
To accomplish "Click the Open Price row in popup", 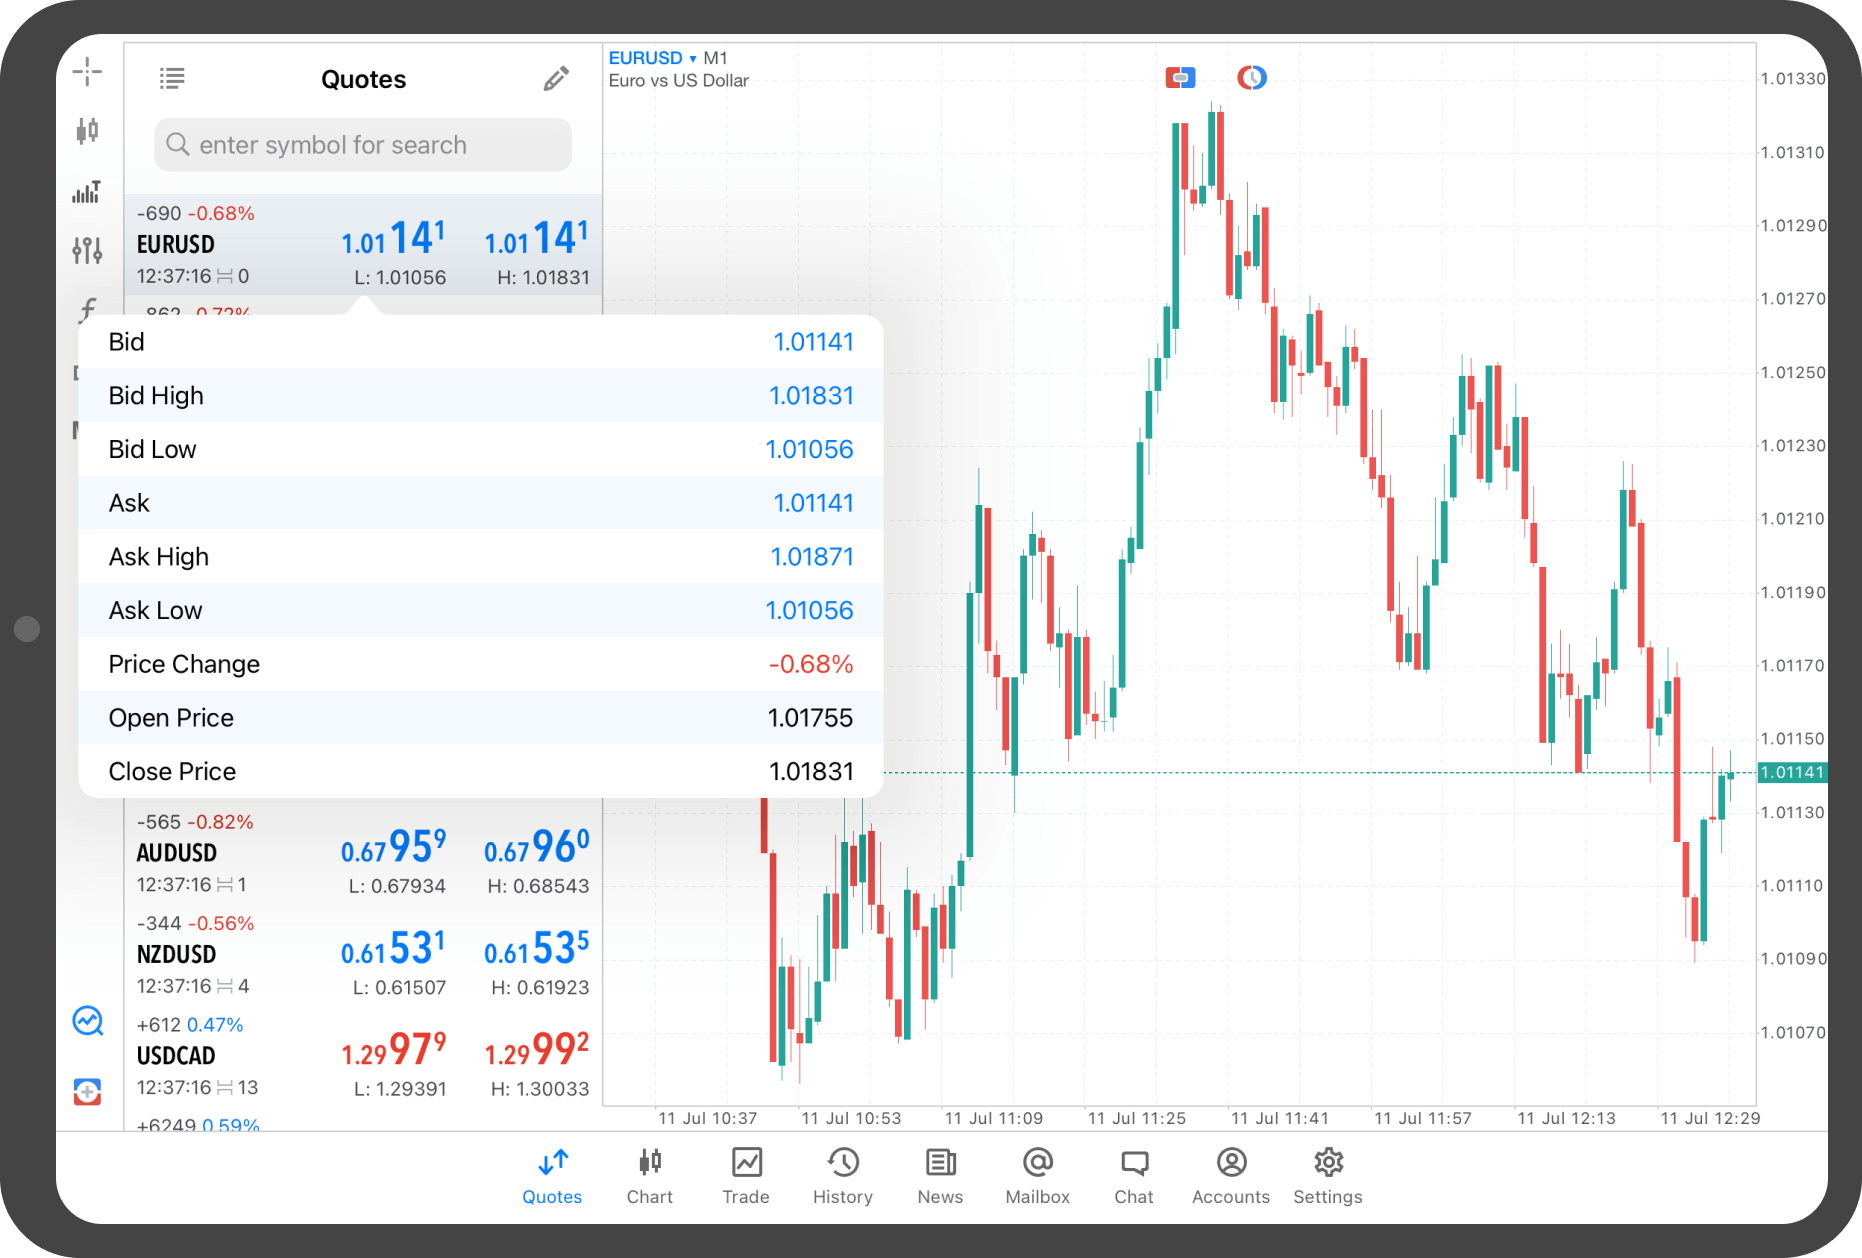I will coord(480,718).
